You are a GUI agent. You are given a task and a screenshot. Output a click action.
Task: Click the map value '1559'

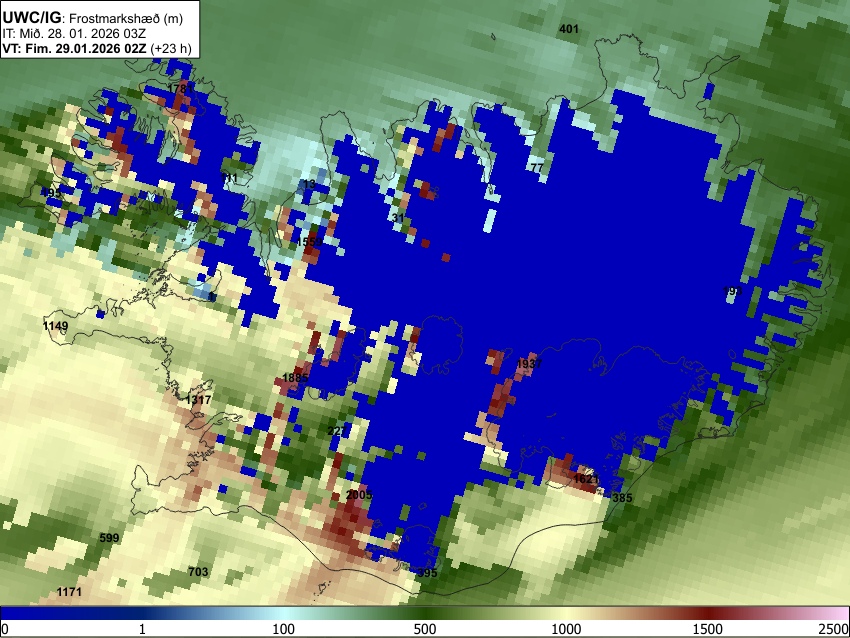[309, 242]
